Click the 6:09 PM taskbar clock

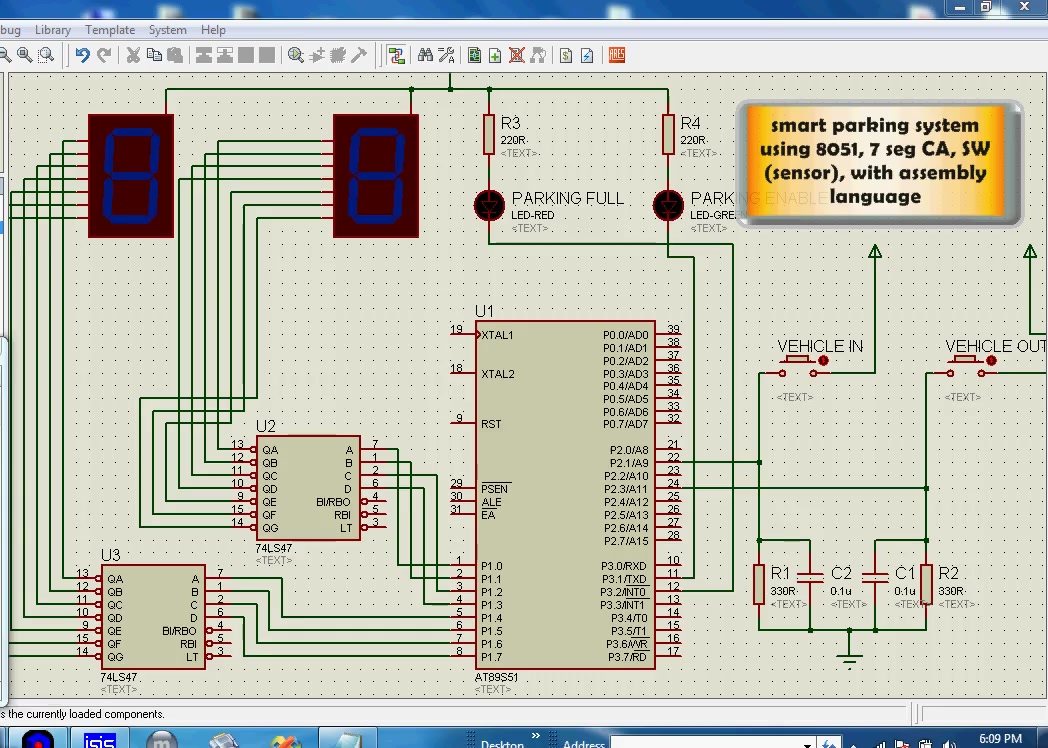pos(1001,739)
